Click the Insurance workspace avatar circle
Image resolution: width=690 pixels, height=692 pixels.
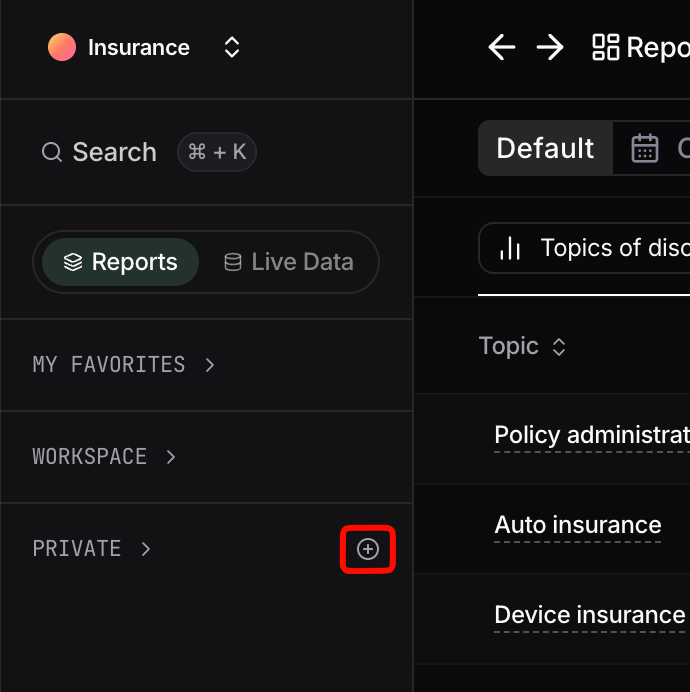pos(62,47)
